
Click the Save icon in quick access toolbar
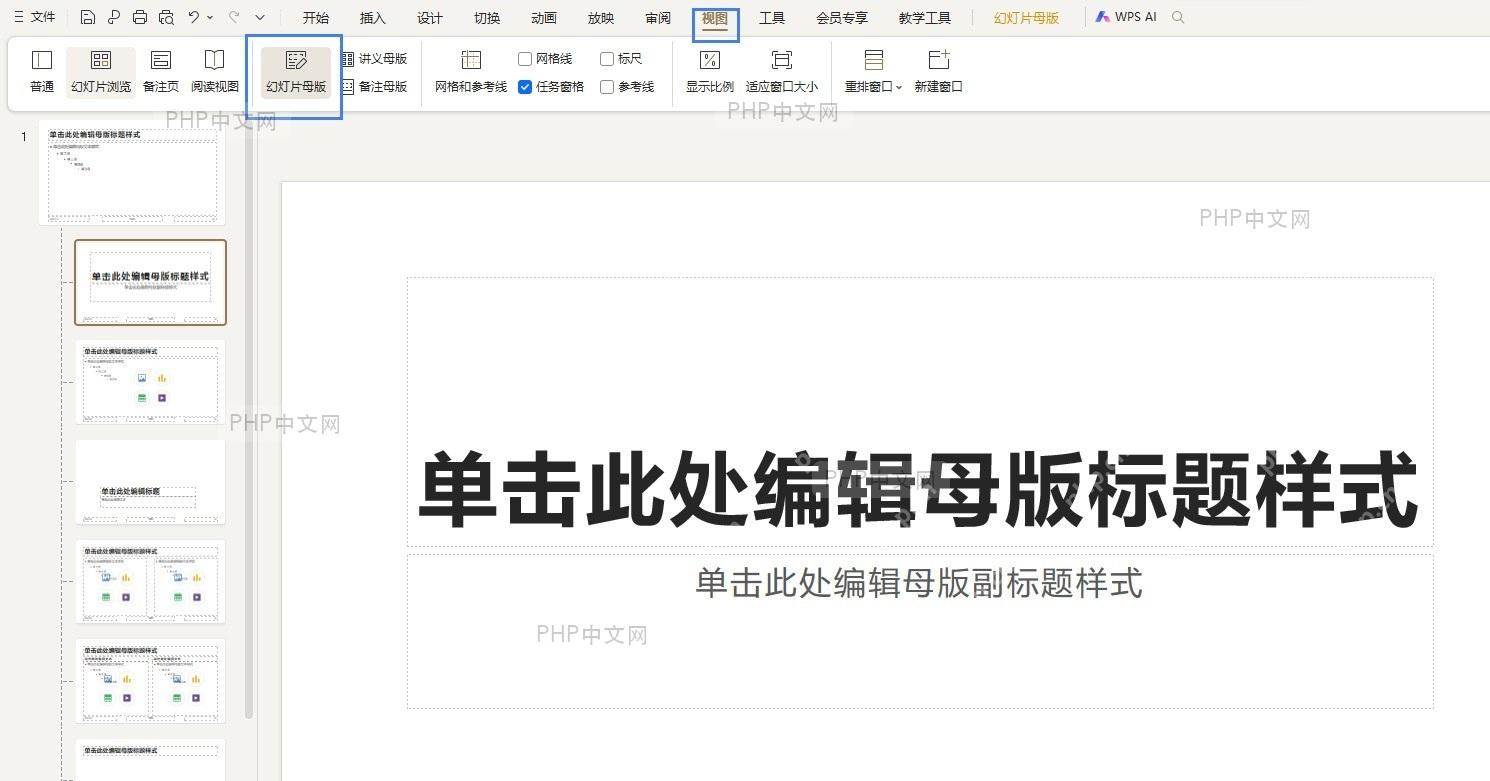coord(88,17)
